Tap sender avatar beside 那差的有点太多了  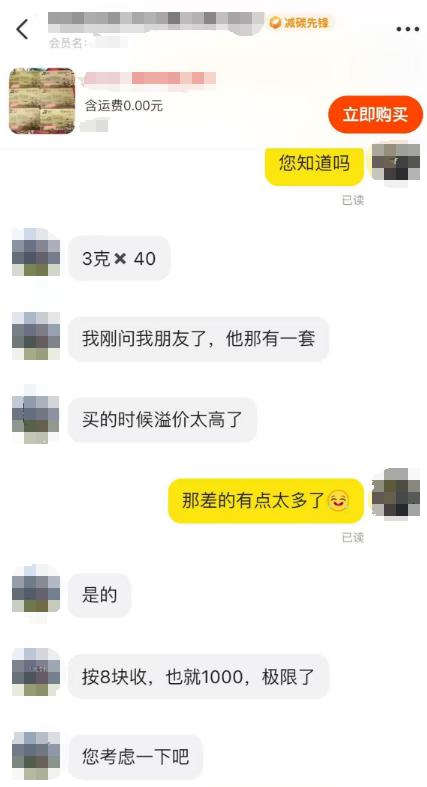coord(396,494)
